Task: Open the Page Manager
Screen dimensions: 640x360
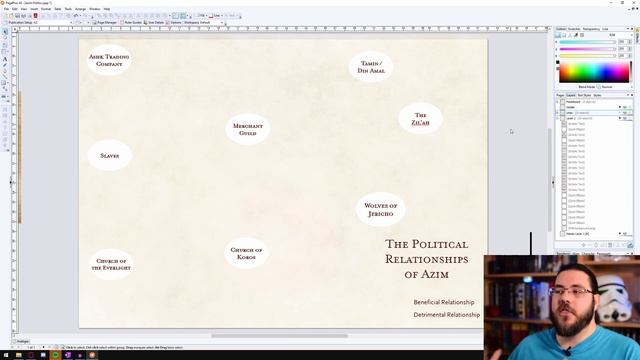Action: [105, 22]
